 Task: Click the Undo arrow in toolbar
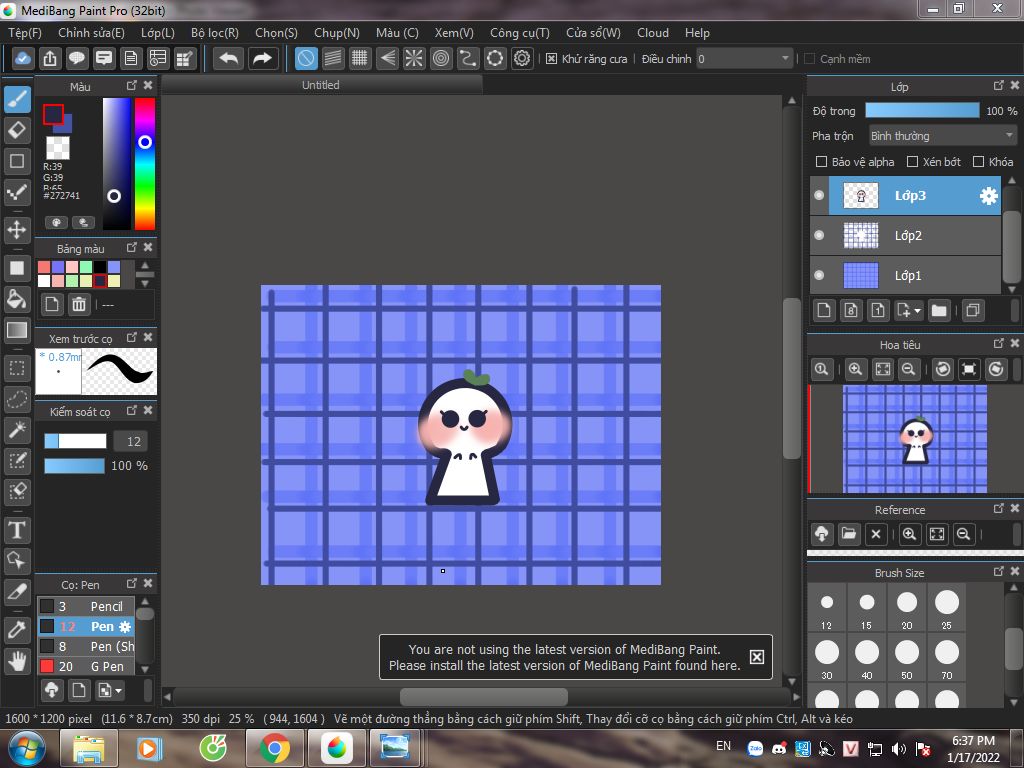(x=229, y=59)
